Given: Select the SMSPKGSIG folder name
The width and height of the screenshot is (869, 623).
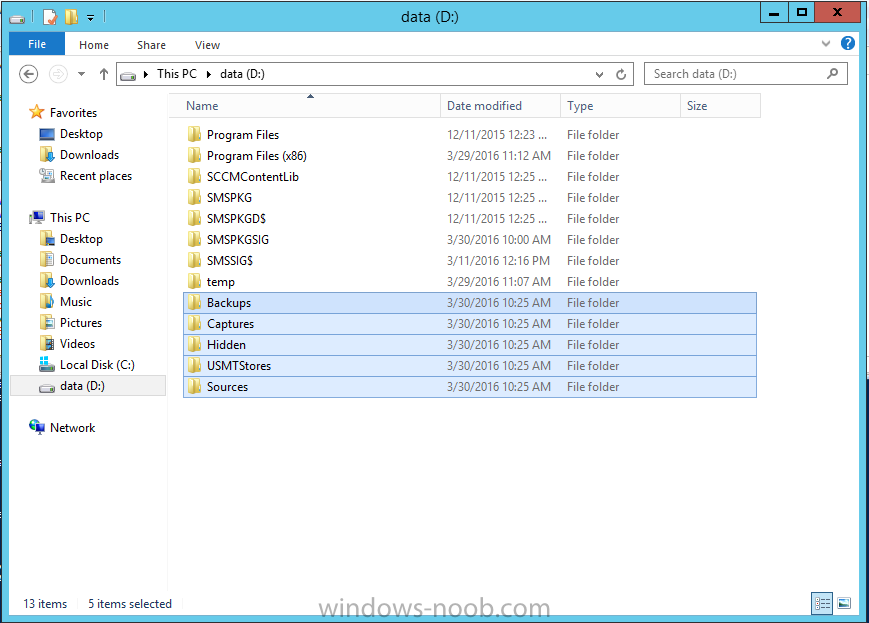Looking at the screenshot, I should click(238, 240).
